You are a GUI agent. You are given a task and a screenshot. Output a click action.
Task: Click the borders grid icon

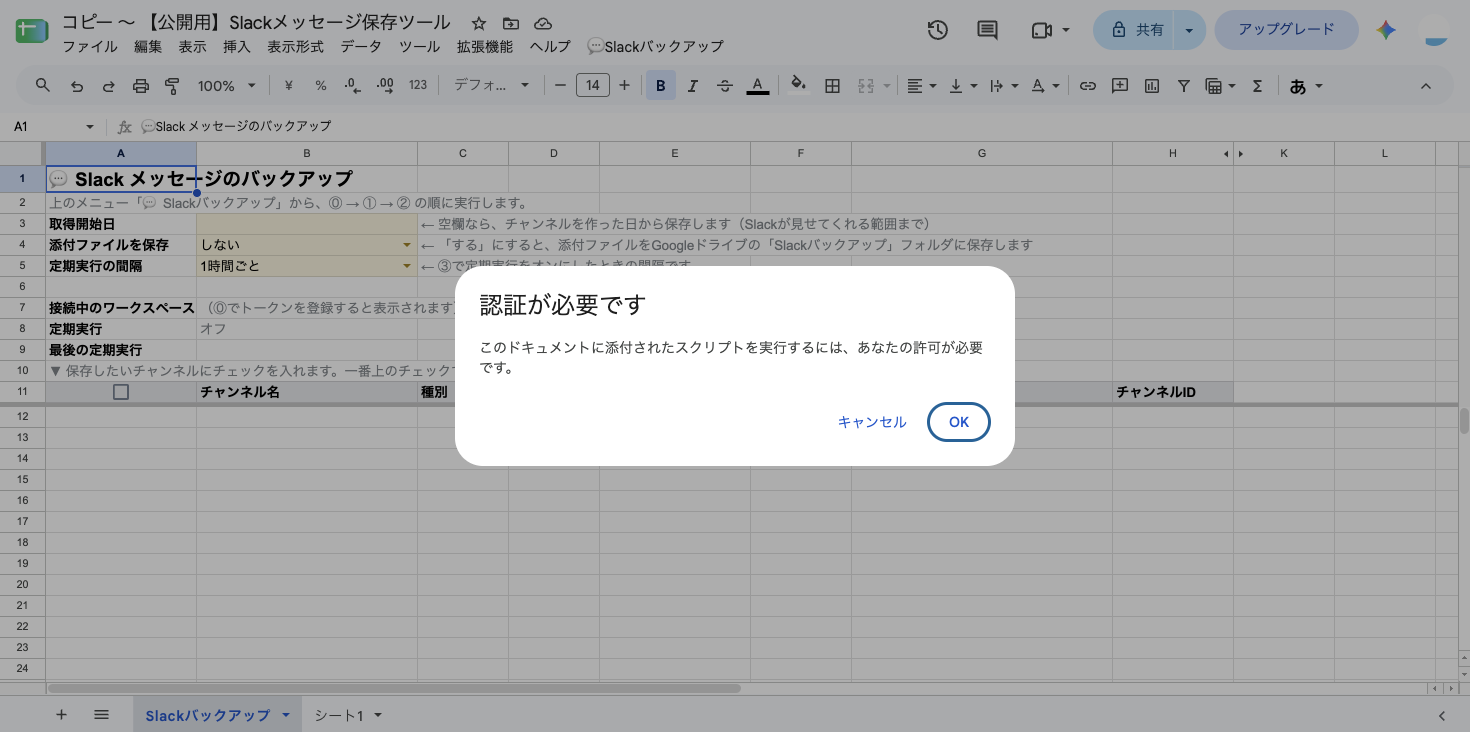pos(832,86)
